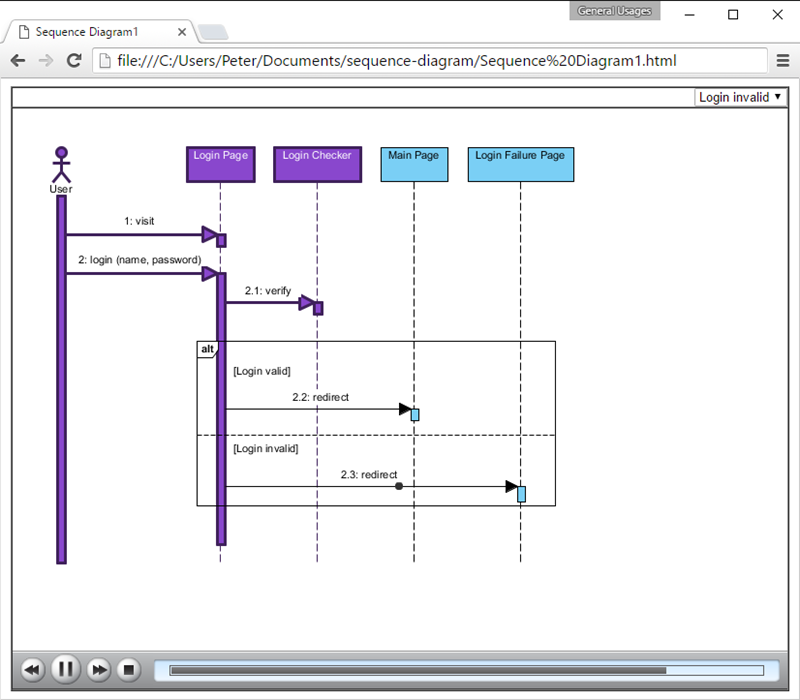Click the animation progress bar
This screenshot has height=700, width=800.
tap(466, 670)
